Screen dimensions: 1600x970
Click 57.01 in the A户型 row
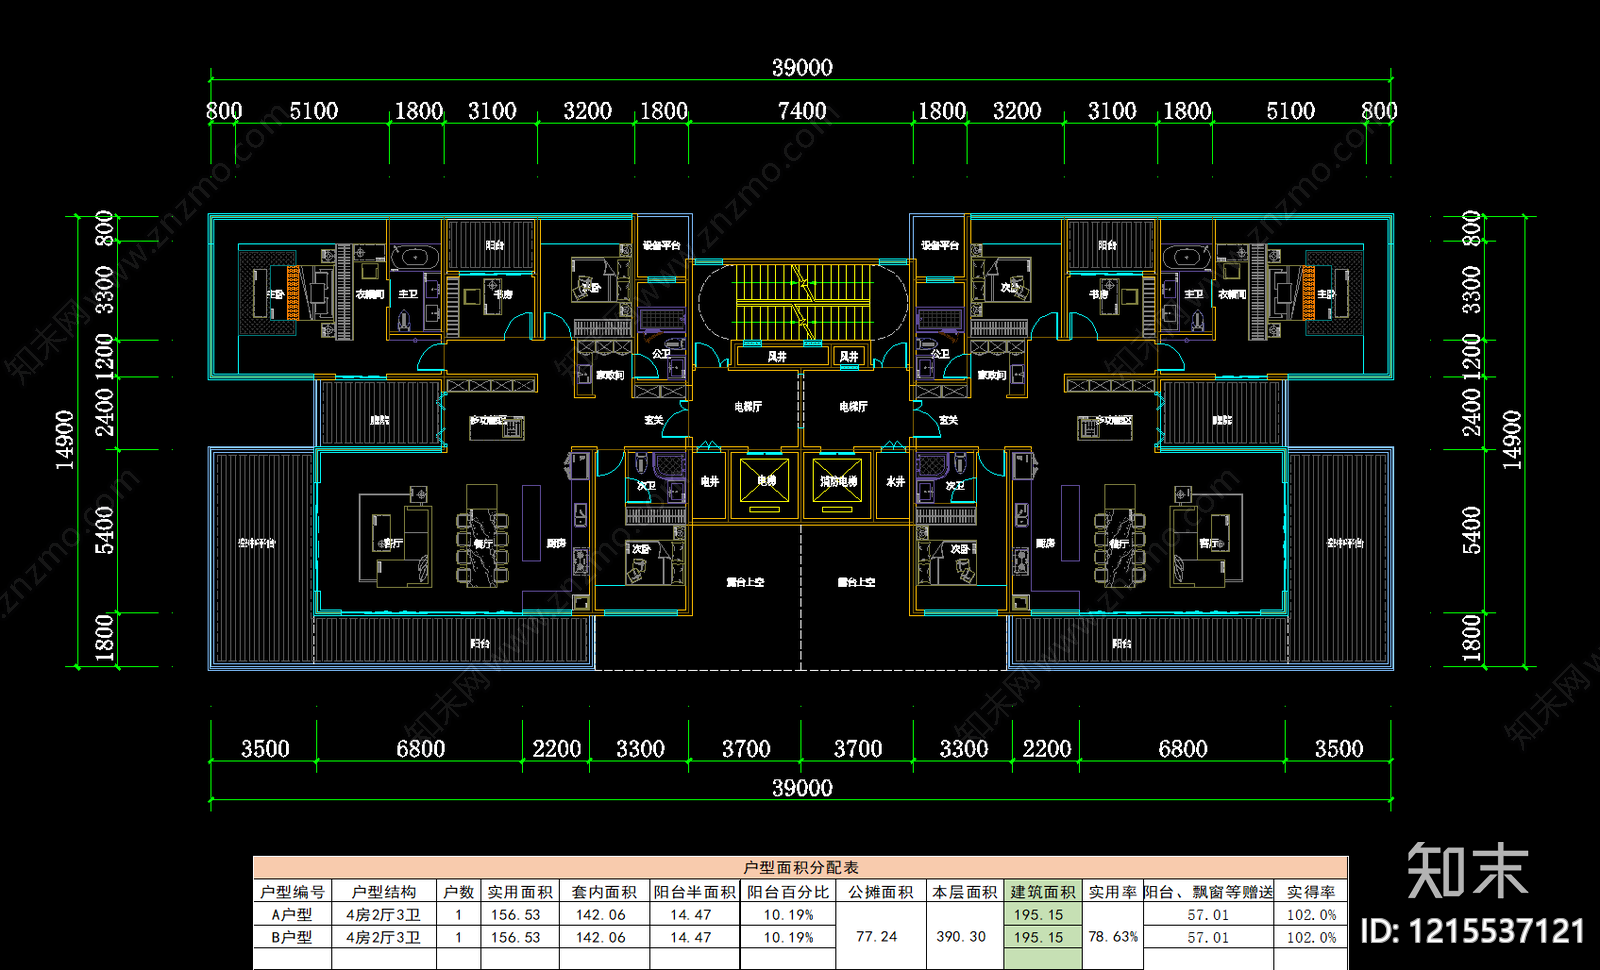click(1208, 915)
